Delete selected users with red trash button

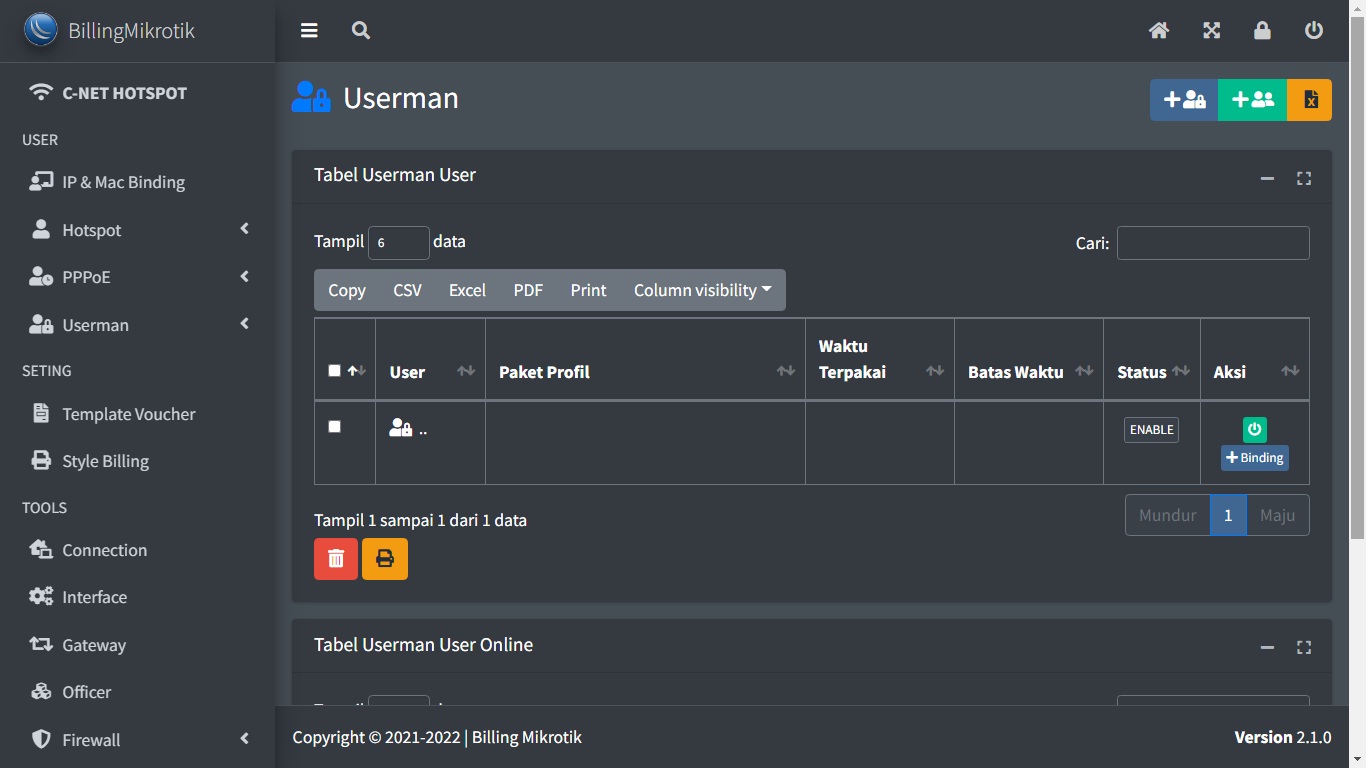(x=336, y=559)
